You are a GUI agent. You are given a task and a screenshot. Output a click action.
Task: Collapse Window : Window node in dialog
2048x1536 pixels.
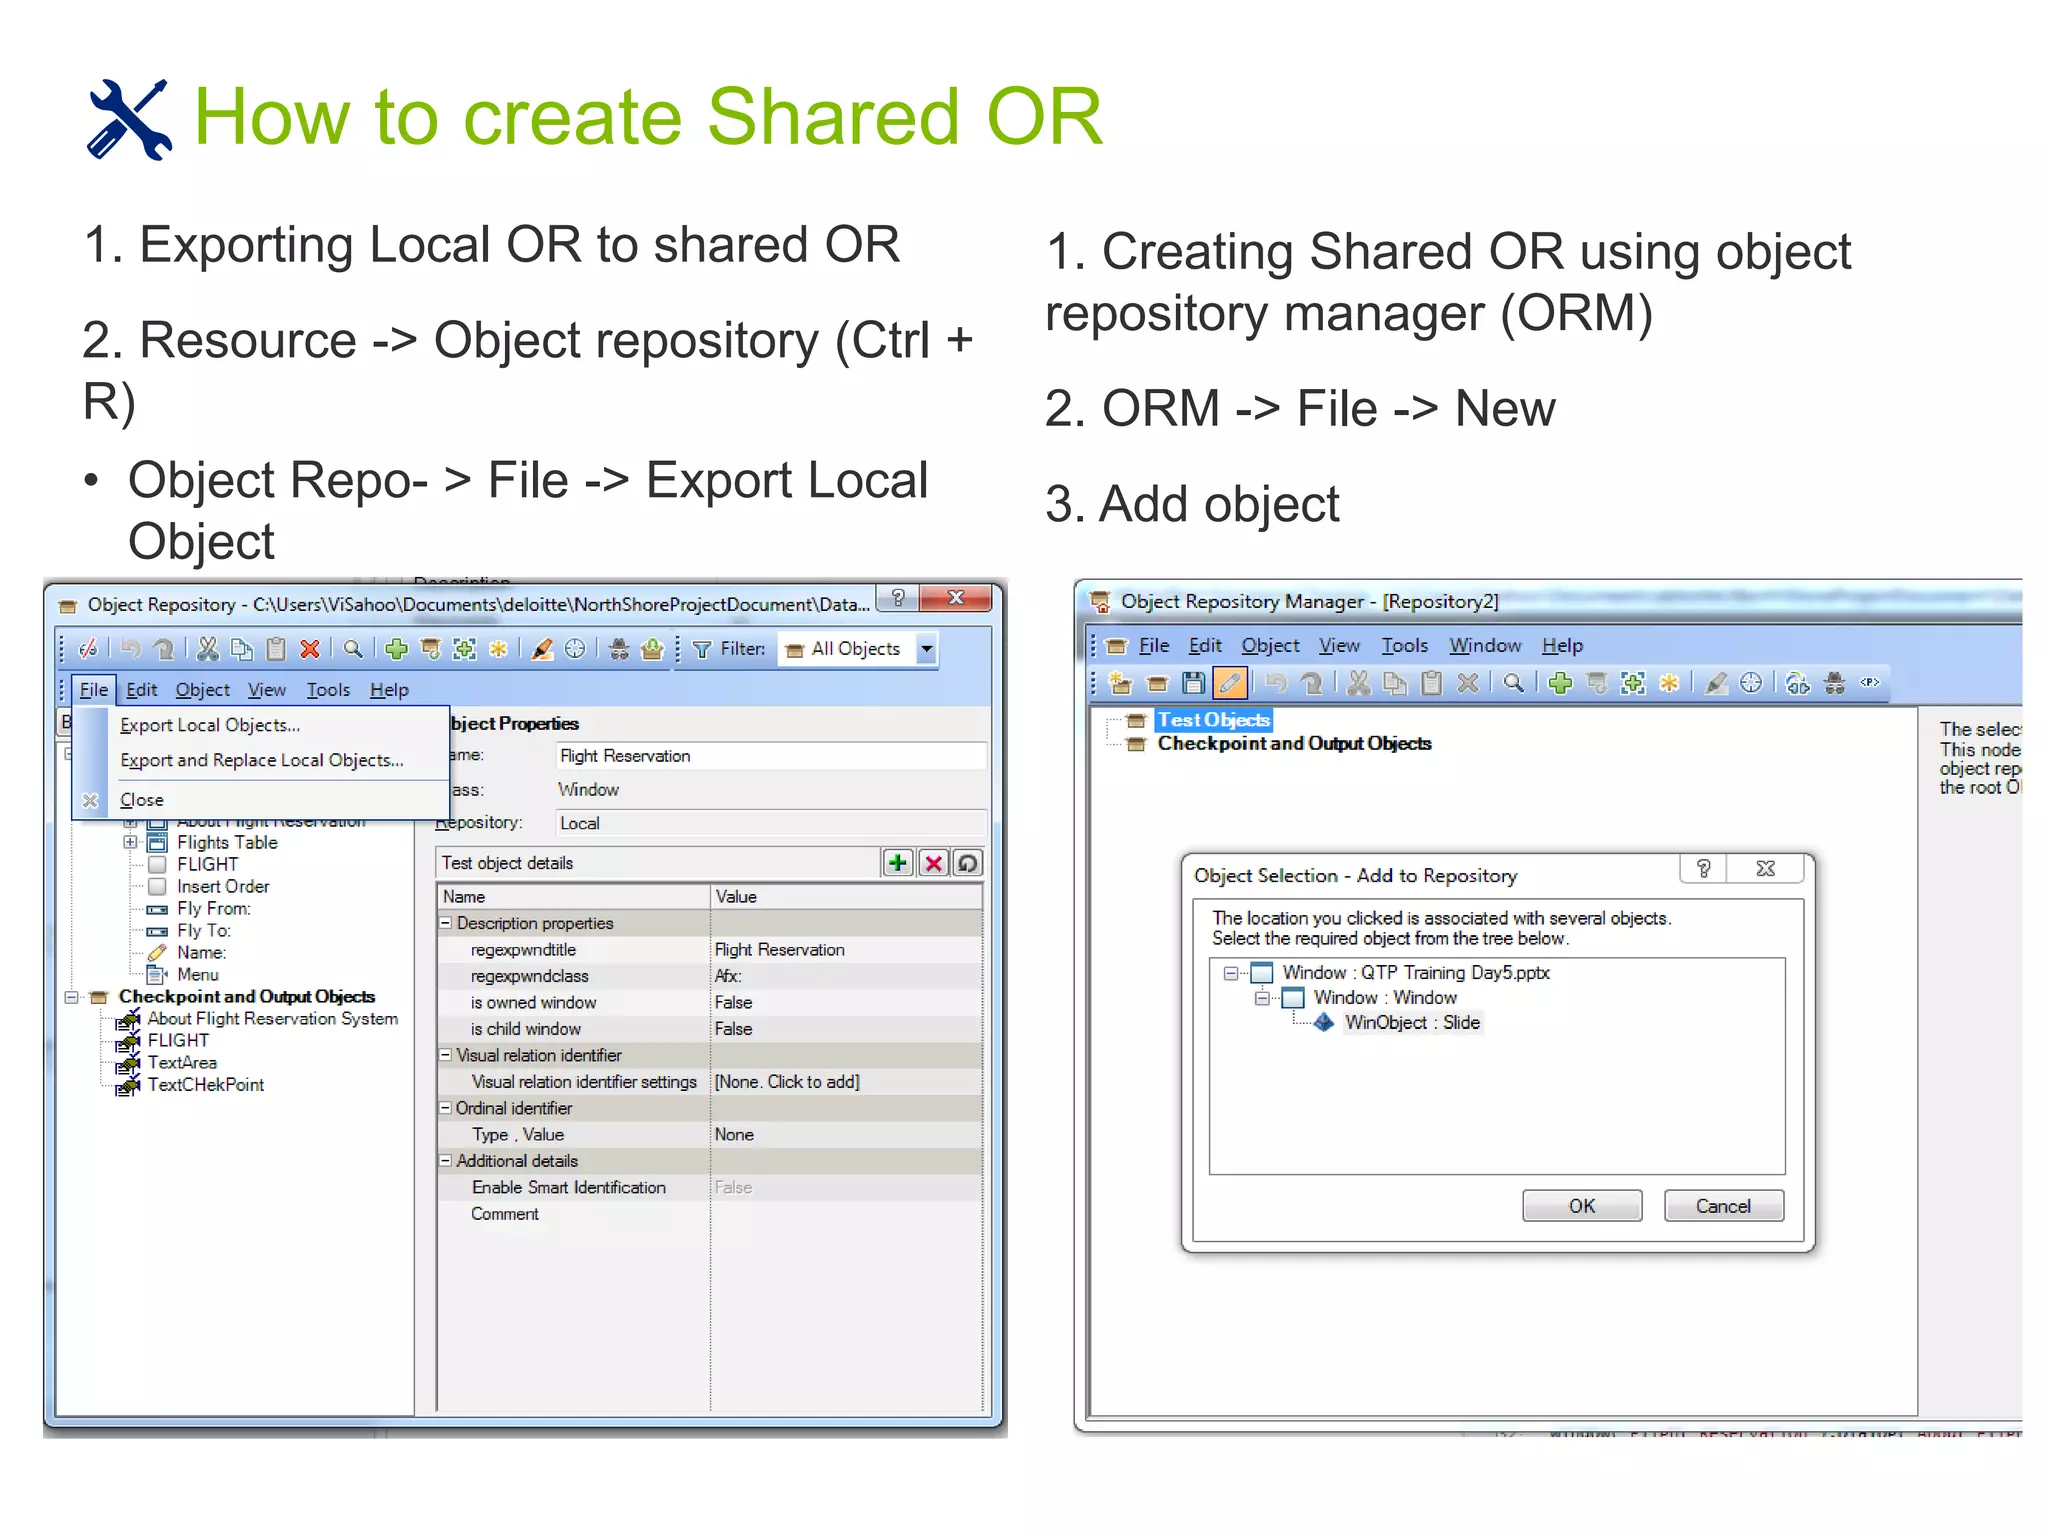tap(1262, 998)
